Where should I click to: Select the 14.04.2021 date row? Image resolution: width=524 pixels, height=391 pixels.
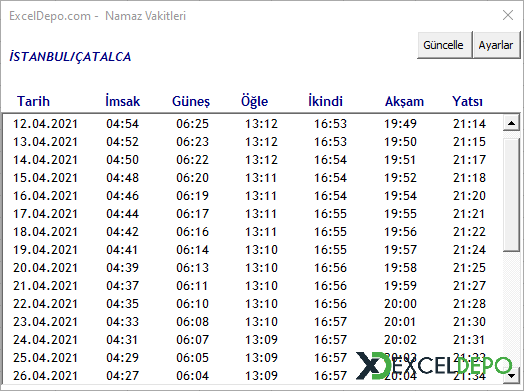(x=252, y=160)
